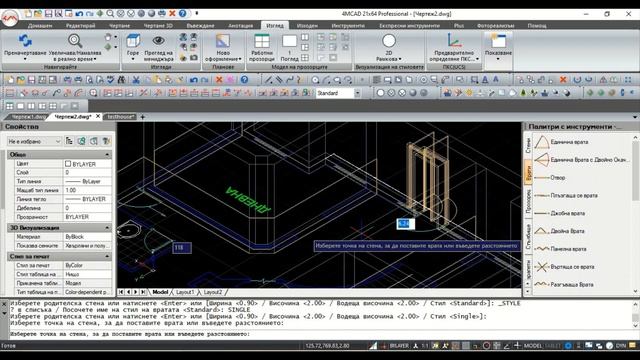
Task: Click the 'Мащаб тип линия' 1.00 value
Action: [87, 190]
